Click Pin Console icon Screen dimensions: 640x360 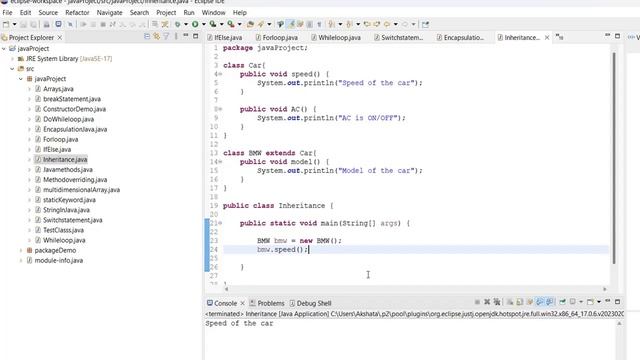click(x=562, y=302)
